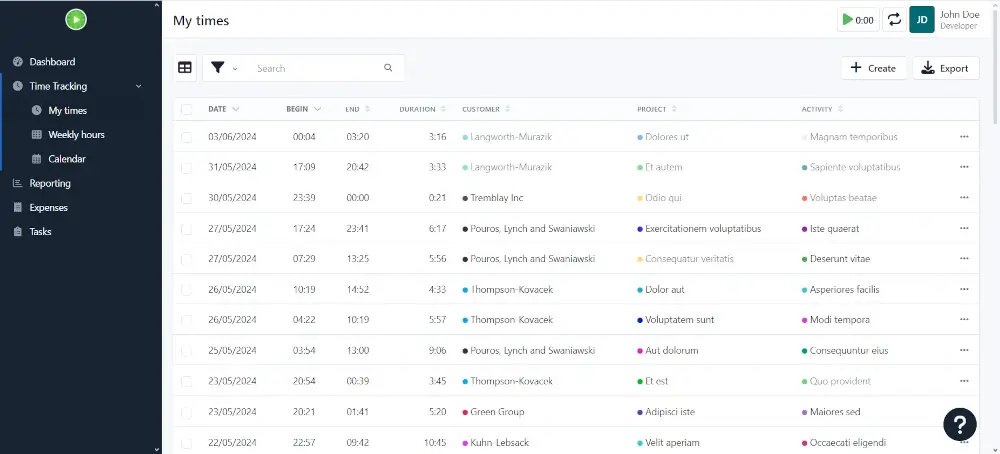The image size is (1000, 454).
Task: Go to Expenses section
Action: tap(48, 207)
